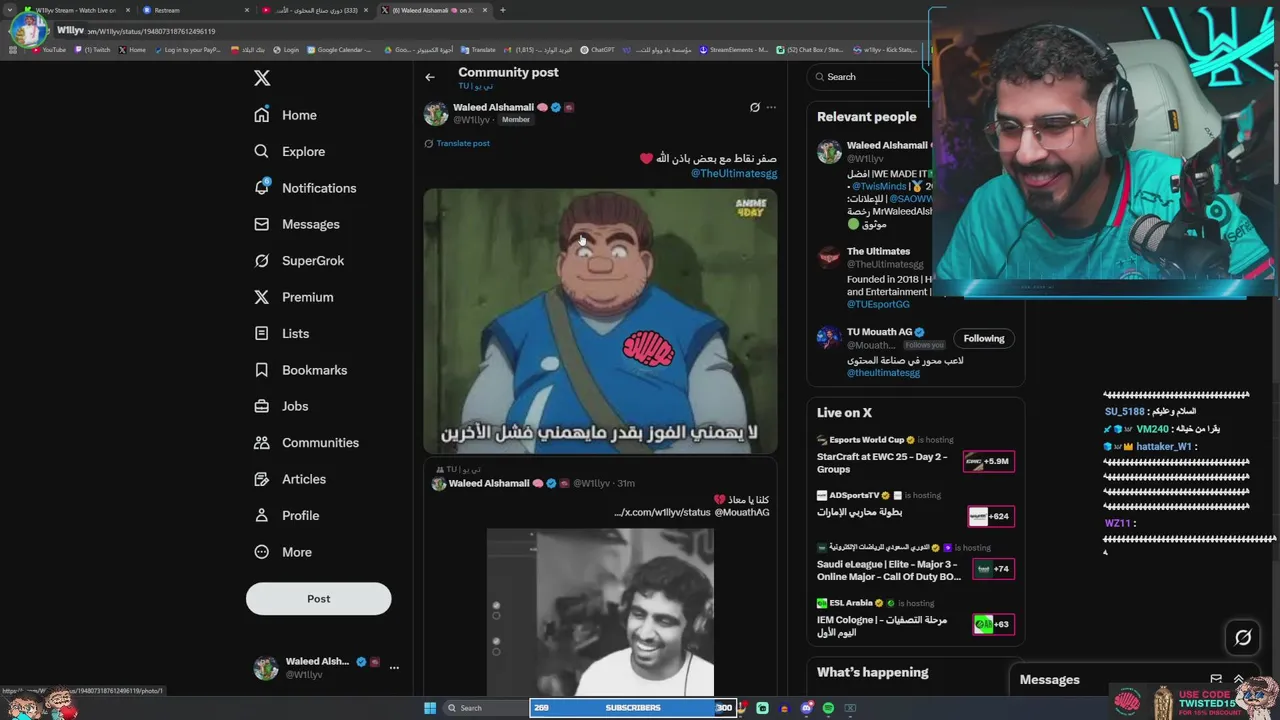This screenshot has height=720, width=1280.
Task: Click Translate post link
Action: point(462,143)
